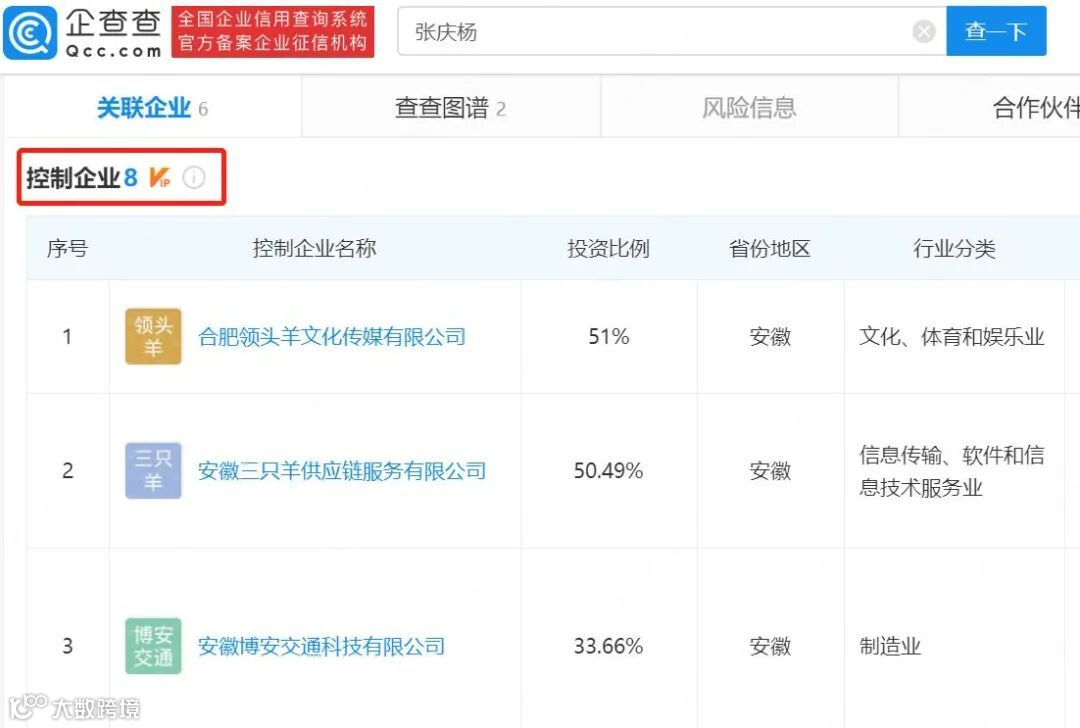Open 安徽博安交通科技有限公司 link
The height and width of the screenshot is (728, 1080).
pos(322,646)
